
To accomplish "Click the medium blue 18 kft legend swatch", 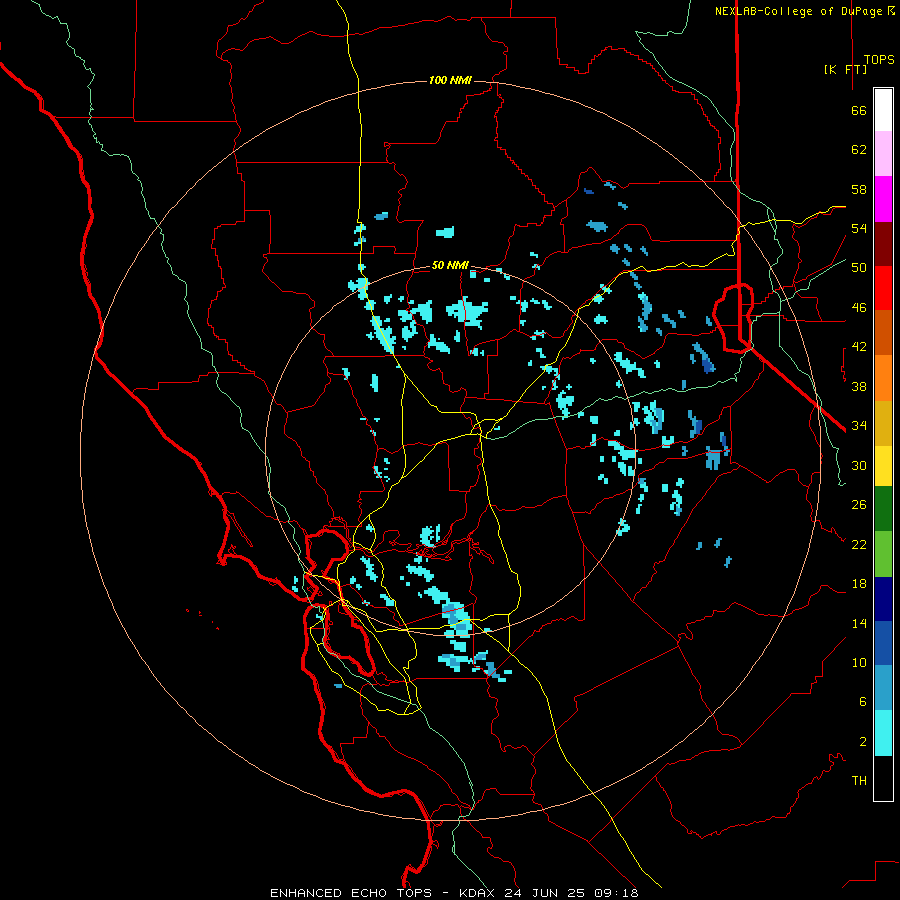I will pos(883,643).
